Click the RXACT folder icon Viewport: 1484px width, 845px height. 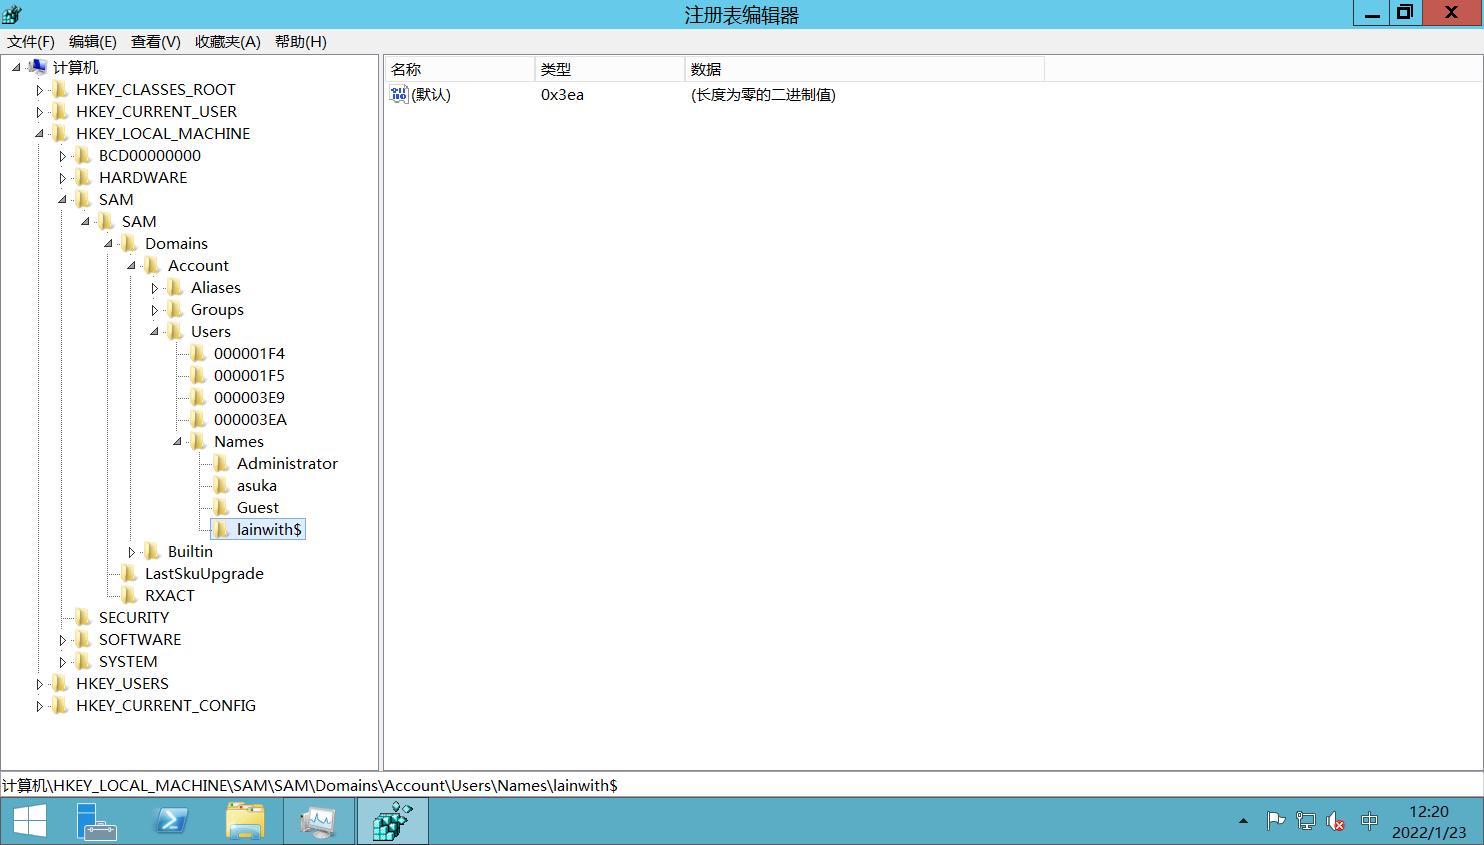[130, 595]
